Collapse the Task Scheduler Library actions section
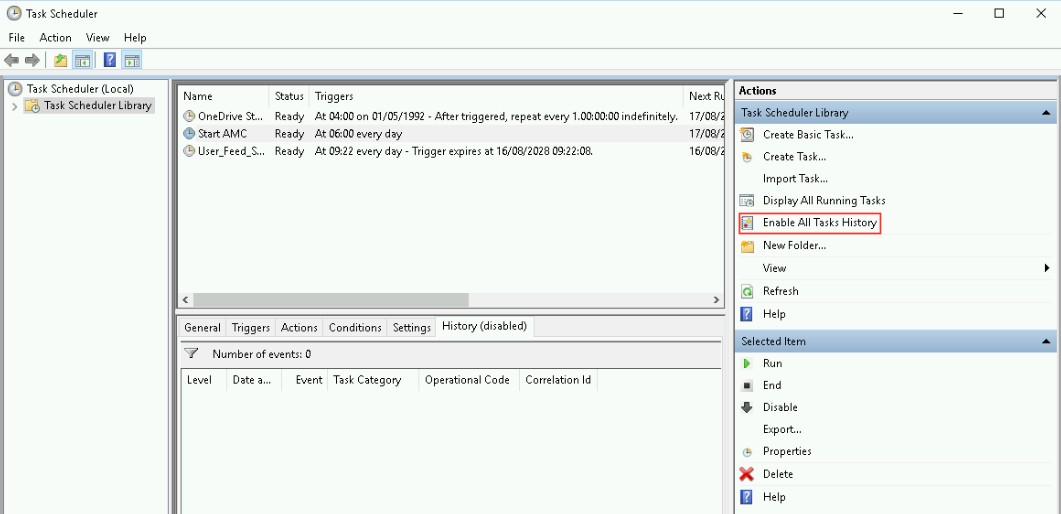 tap(1046, 114)
